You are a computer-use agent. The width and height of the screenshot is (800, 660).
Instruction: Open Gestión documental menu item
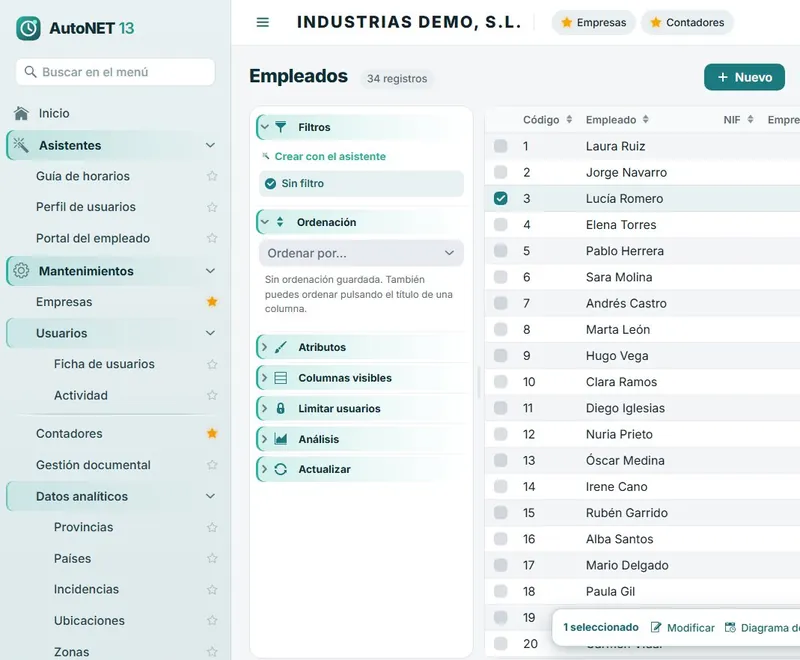93,465
